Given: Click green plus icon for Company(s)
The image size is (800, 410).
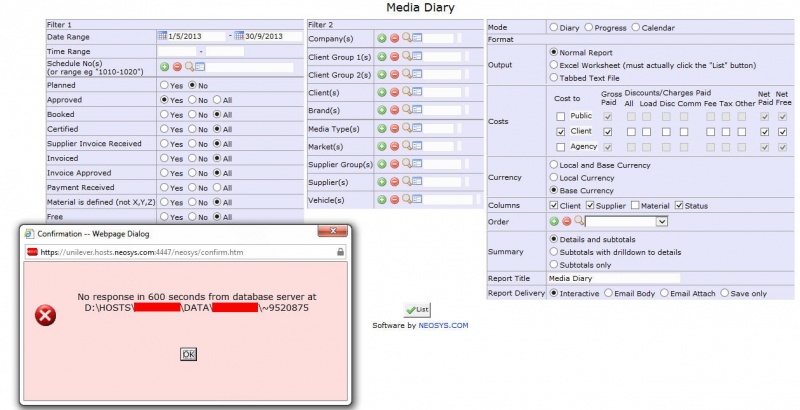Looking at the screenshot, I should (x=382, y=38).
